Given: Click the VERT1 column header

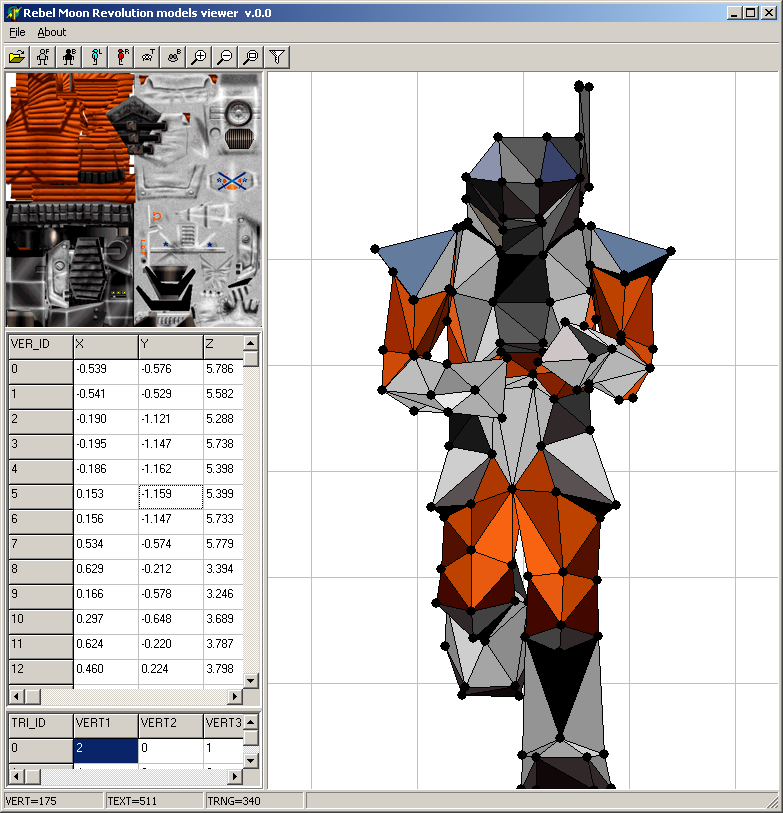Looking at the screenshot, I should (x=106, y=725).
